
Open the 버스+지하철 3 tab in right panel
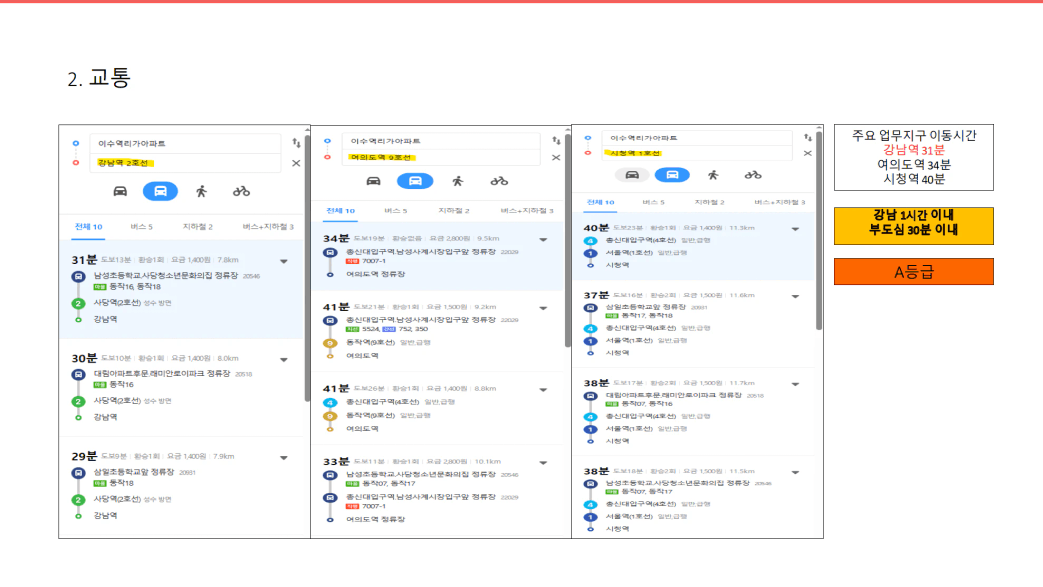click(780, 202)
